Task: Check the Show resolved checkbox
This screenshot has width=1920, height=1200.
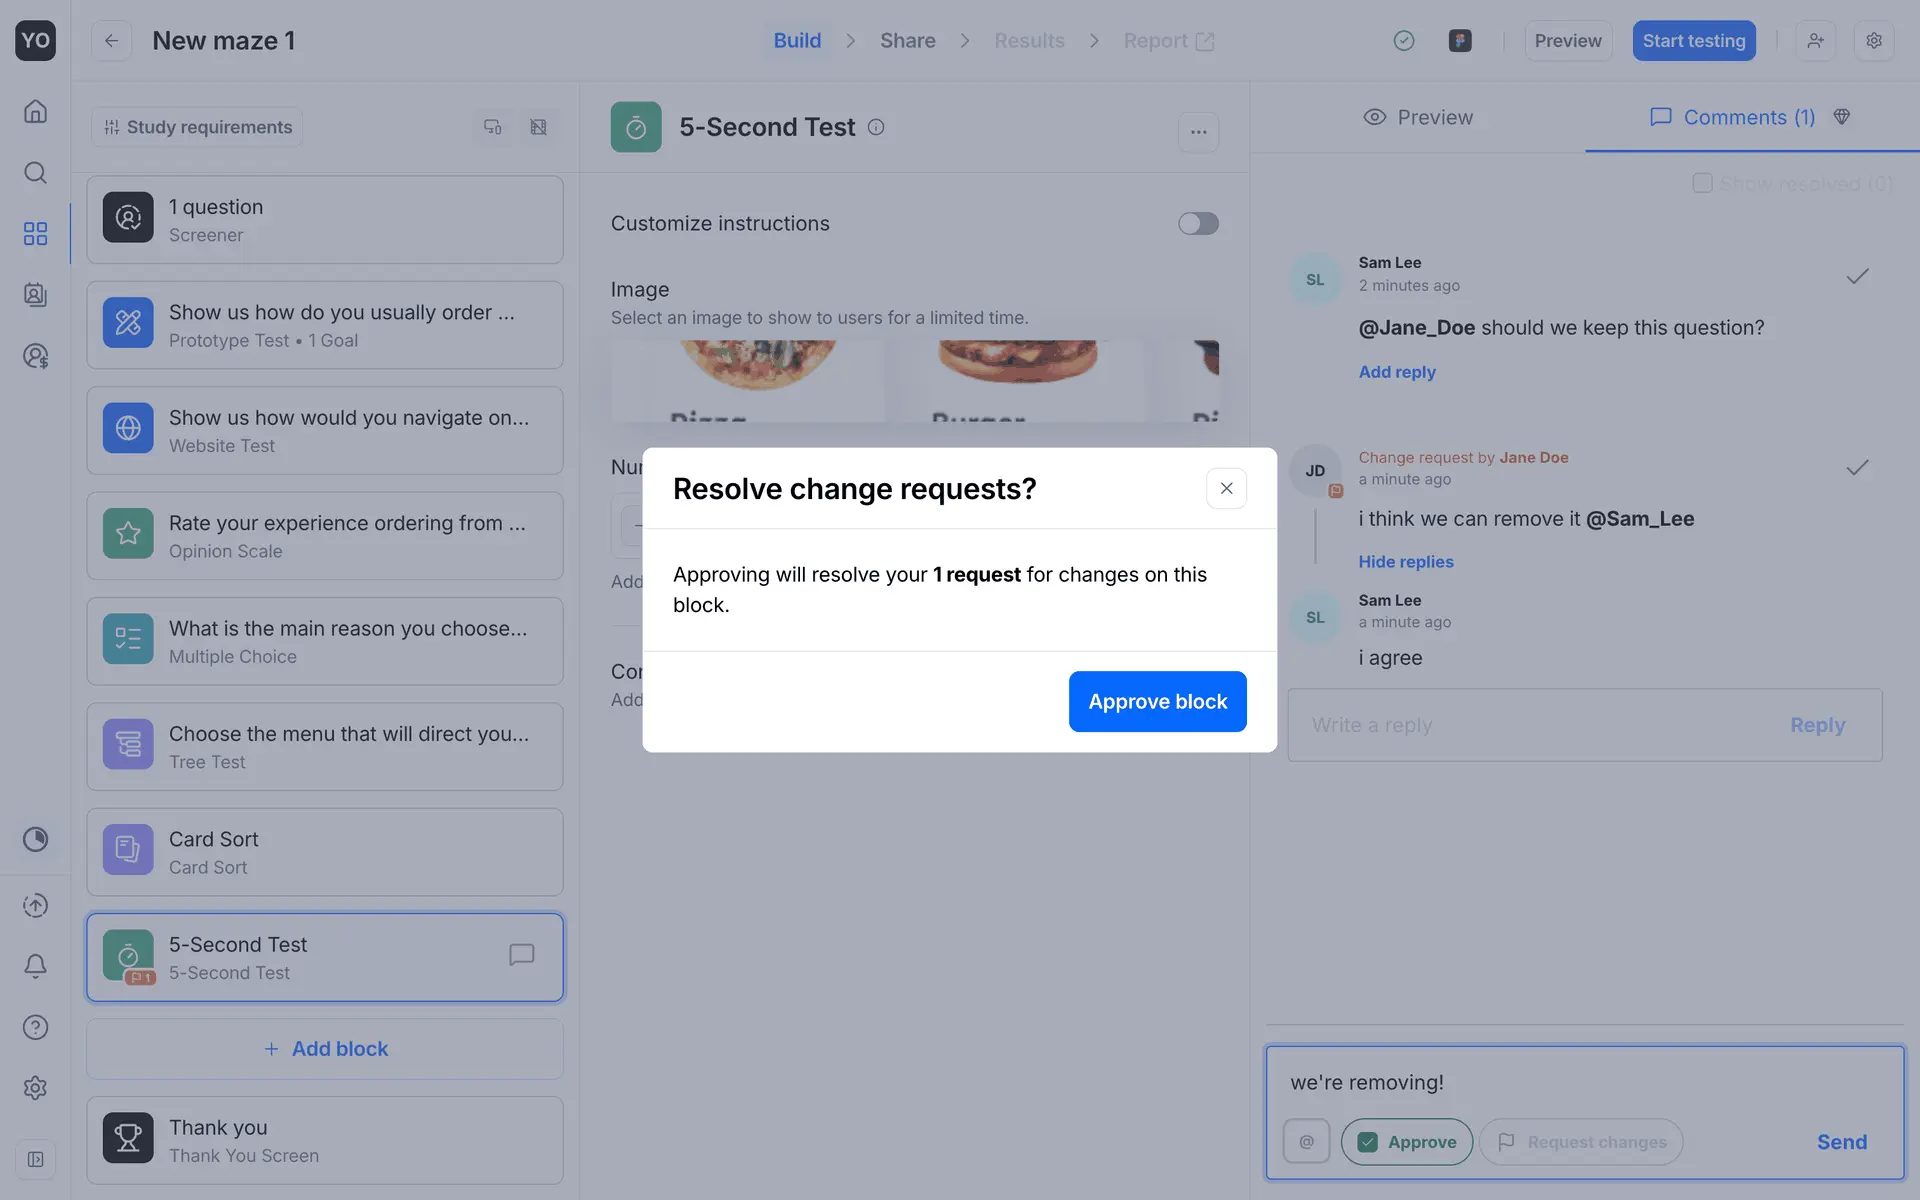Action: (1702, 183)
